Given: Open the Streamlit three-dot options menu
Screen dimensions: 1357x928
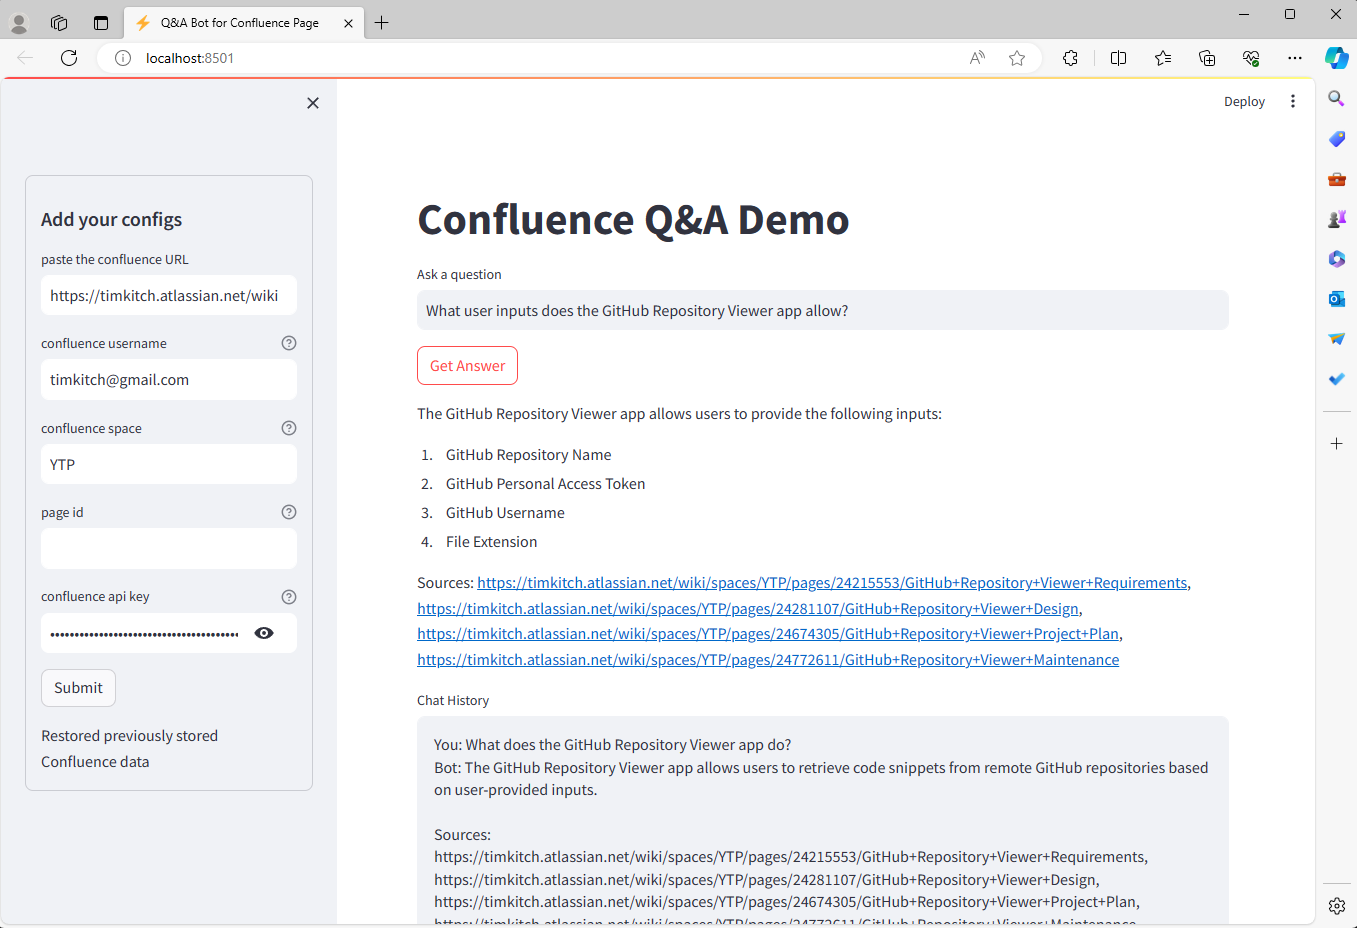Looking at the screenshot, I should (x=1293, y=101).
